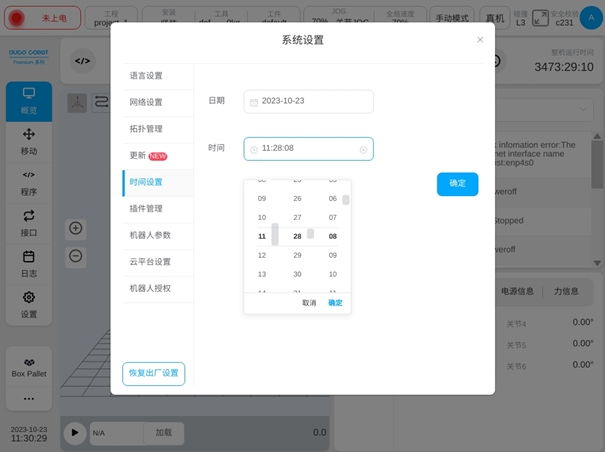
Task: Switch to the 网络设置 settings tab
Action: click(x=146, y=102)
